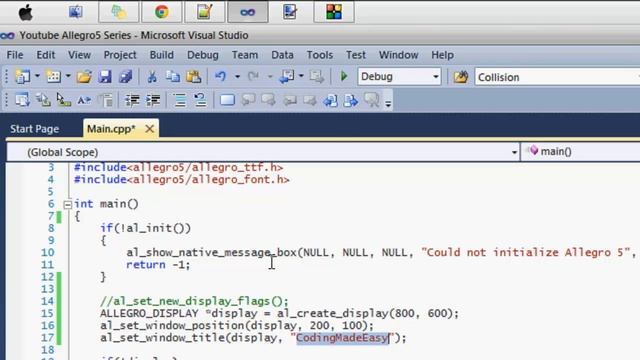Viewport: 640px width, 360px height.
Task: Open the Add New Item dropdown arrow
Action: [68, 76]
